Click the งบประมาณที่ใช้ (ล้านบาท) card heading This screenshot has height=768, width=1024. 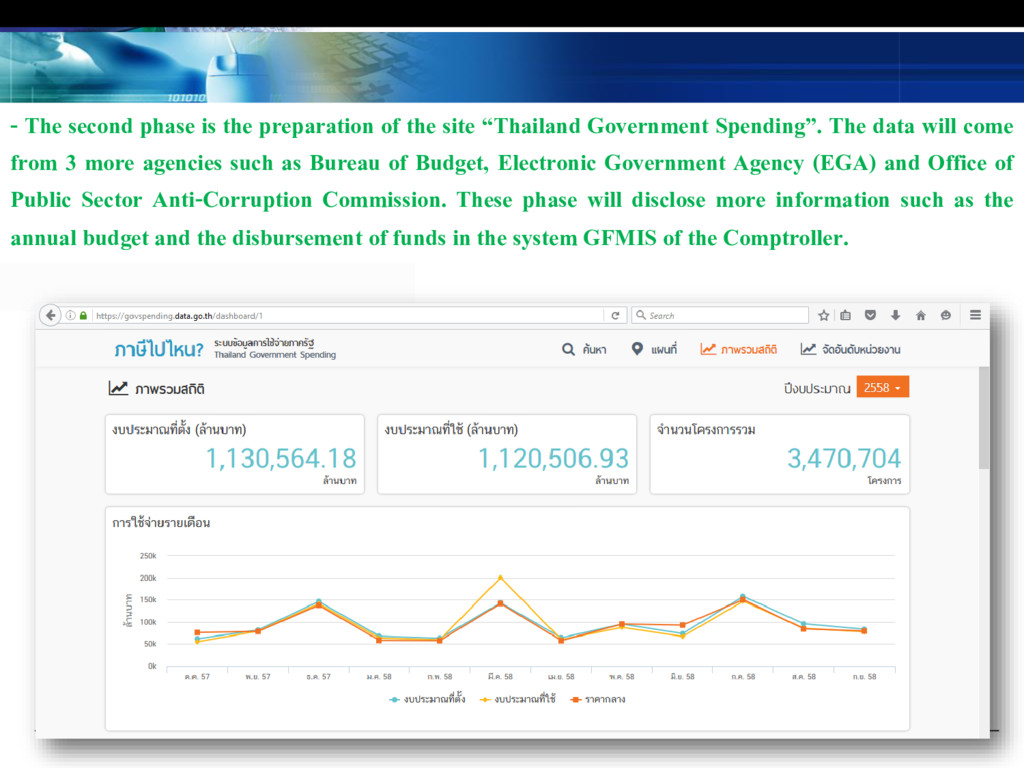point(451,430)
